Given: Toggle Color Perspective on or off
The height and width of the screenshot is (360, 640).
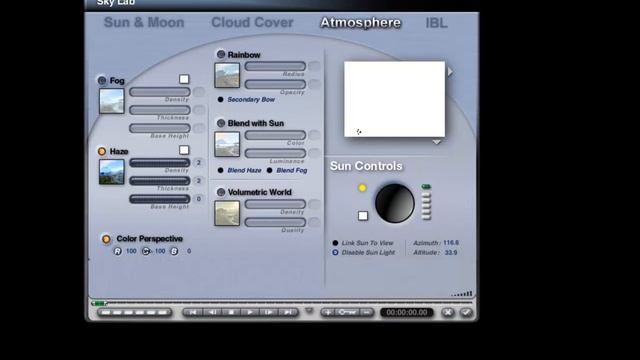Looking at the screenshot, I should 106,239.
